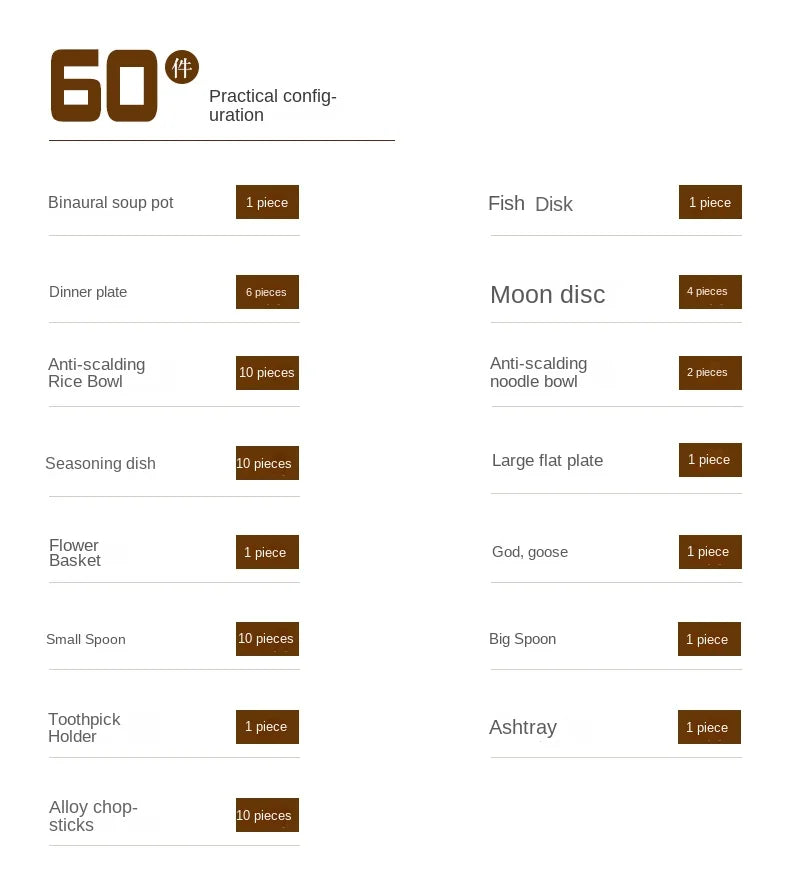Viewport: 790px width, 874px height.
Task: Click the 10 pieces badge beside Small Spoon
Action: pos(267,639)
